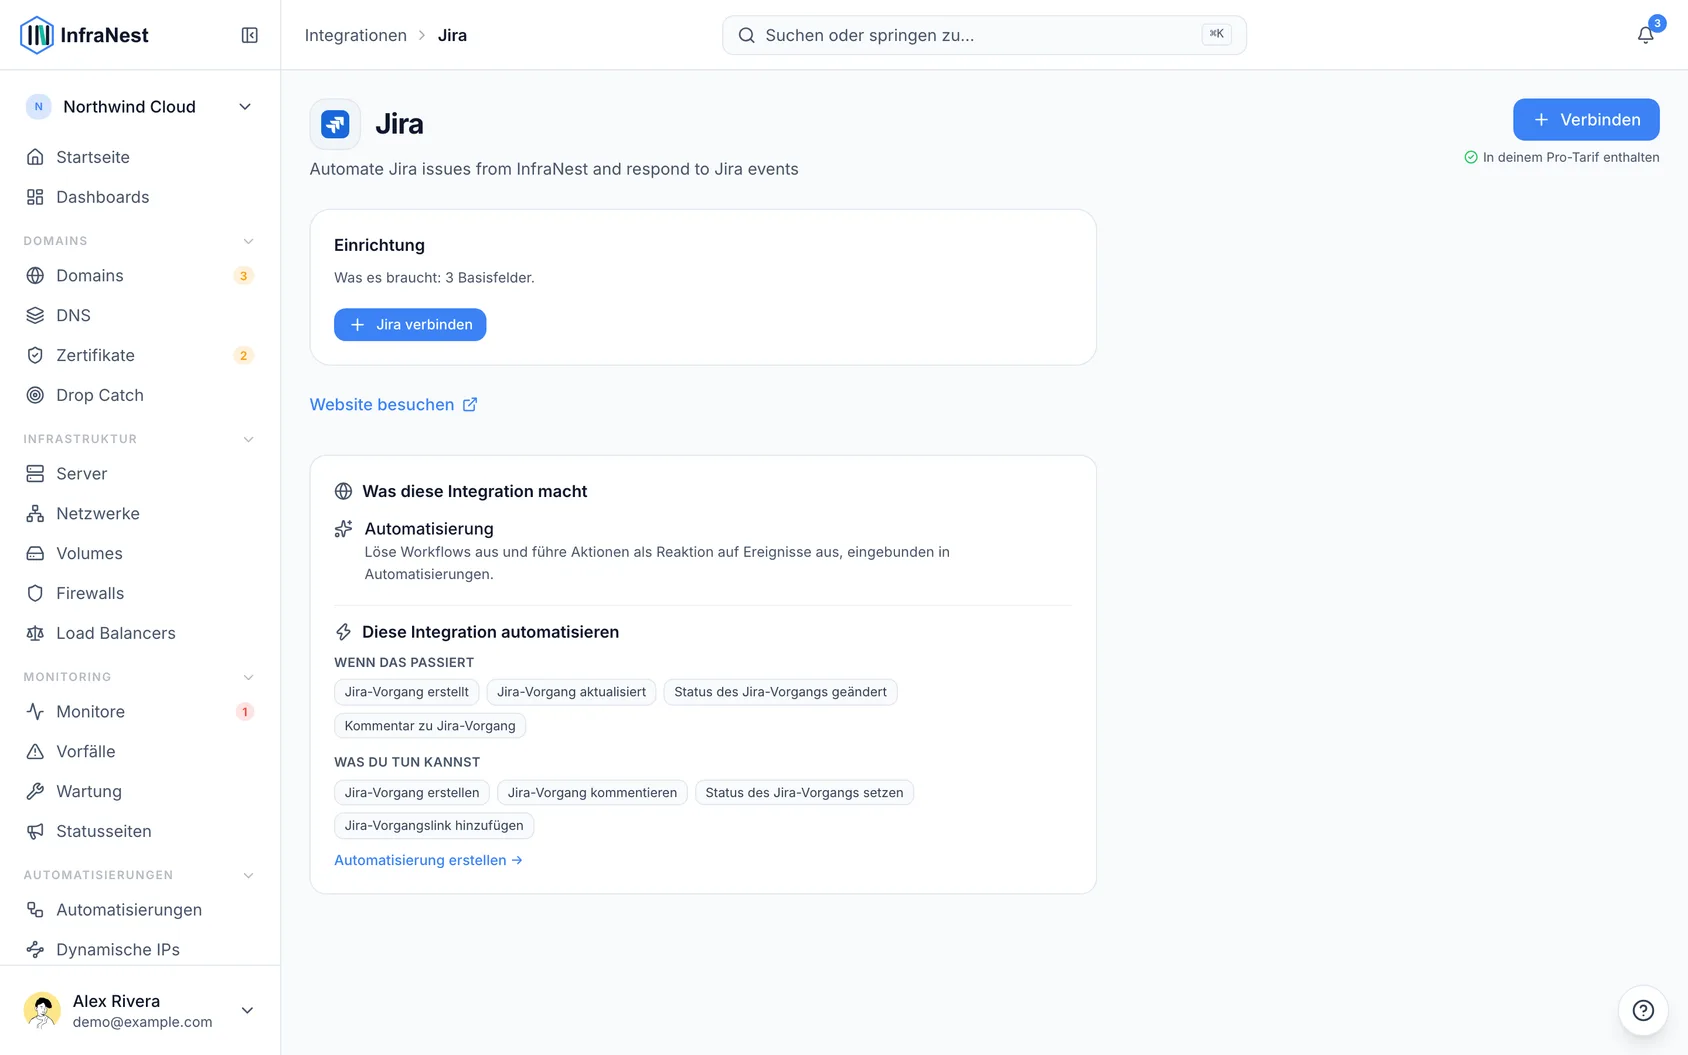The height and width of the screenshot is (1055, 1688).
Task: Click the DNS layers icon
Action: click(x=35, y=315)
